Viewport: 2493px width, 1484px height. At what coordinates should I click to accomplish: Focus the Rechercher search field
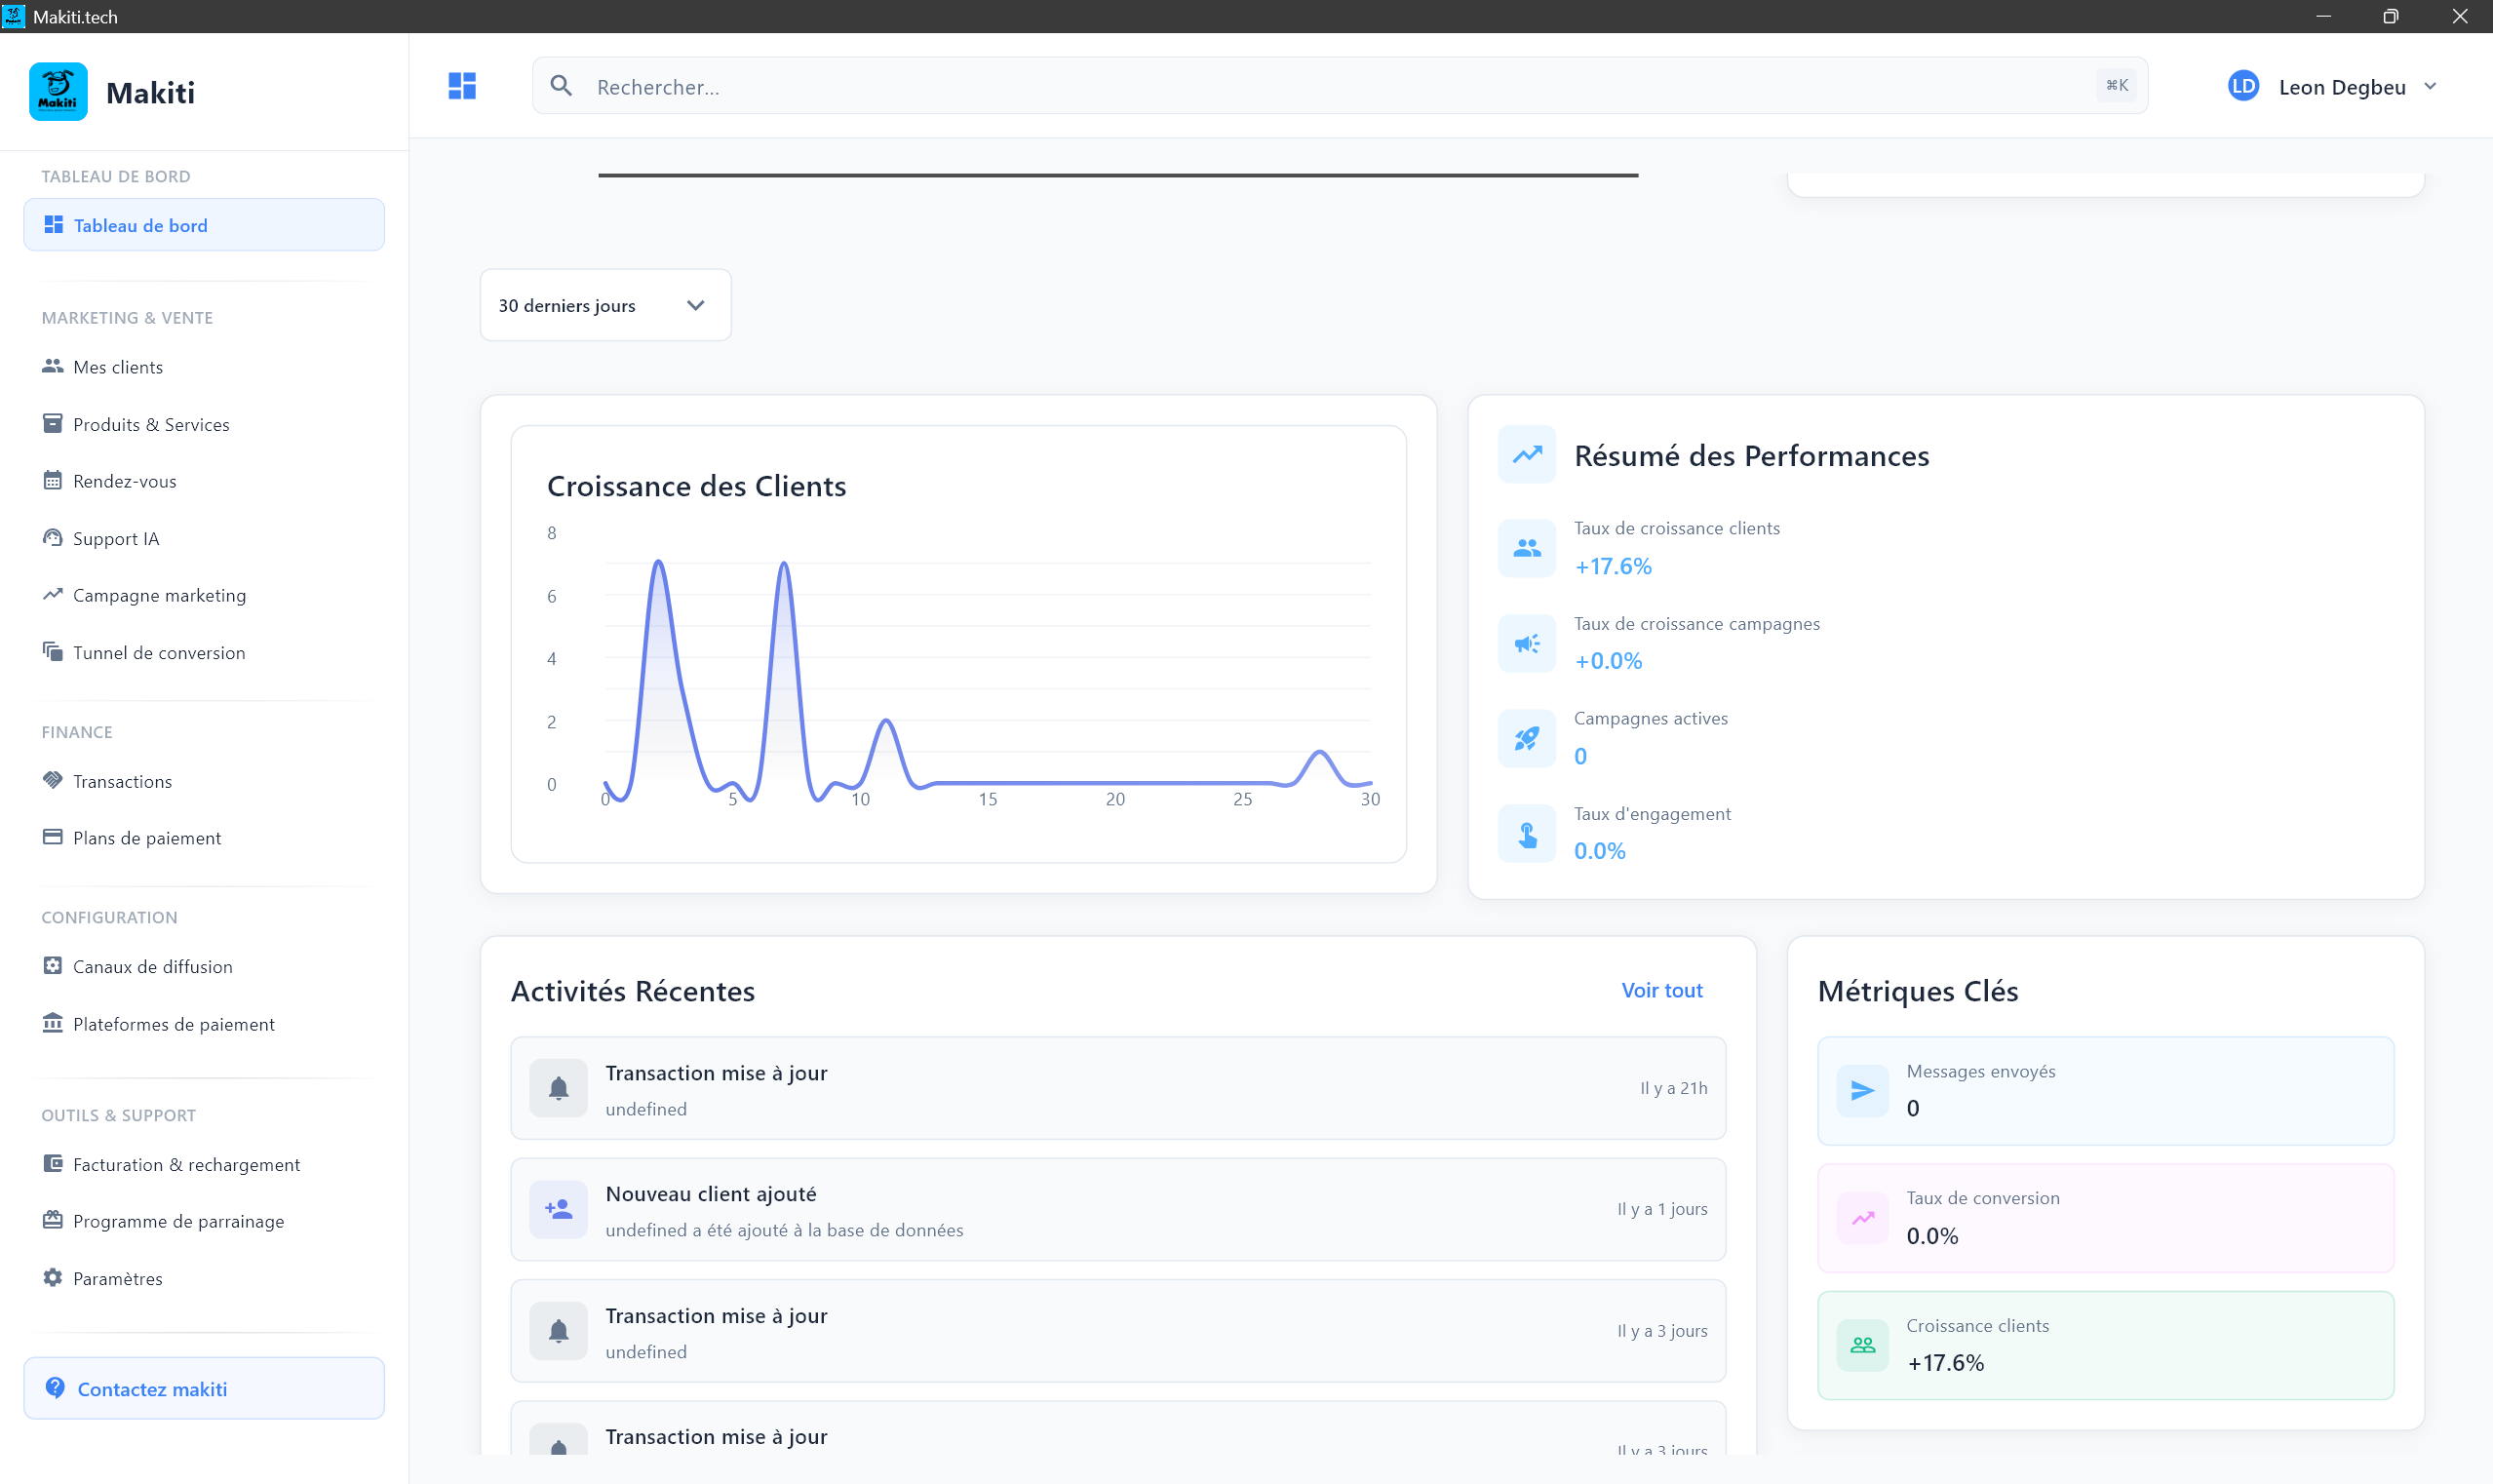click(x=1339, y=86)
